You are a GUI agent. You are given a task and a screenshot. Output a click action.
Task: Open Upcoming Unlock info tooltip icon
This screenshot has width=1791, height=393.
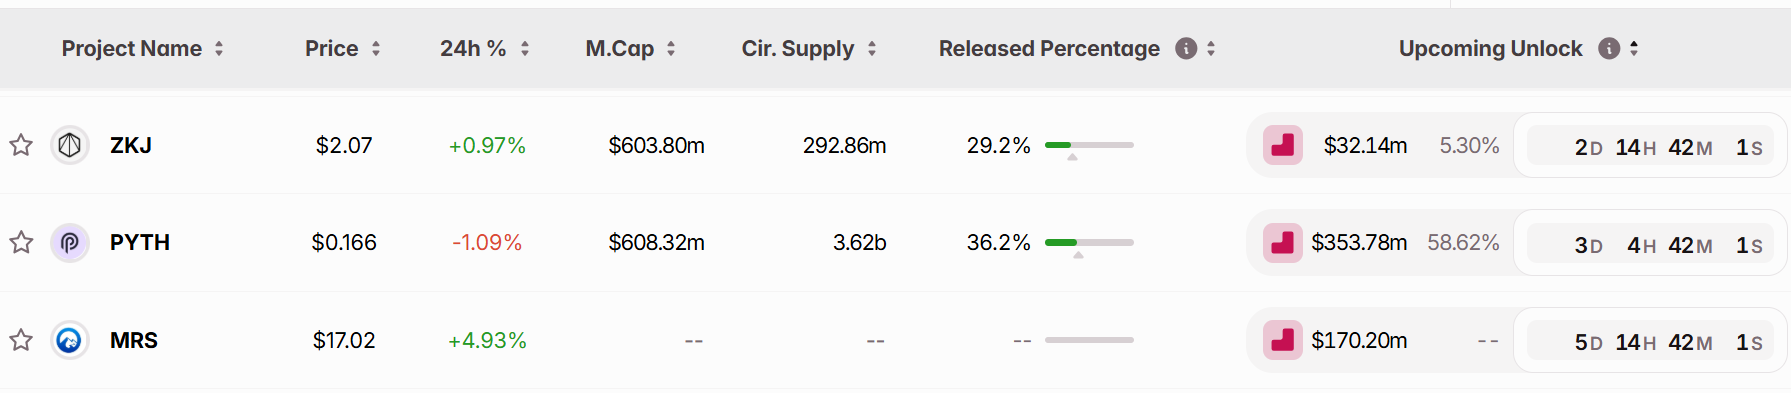[1609, 49]
